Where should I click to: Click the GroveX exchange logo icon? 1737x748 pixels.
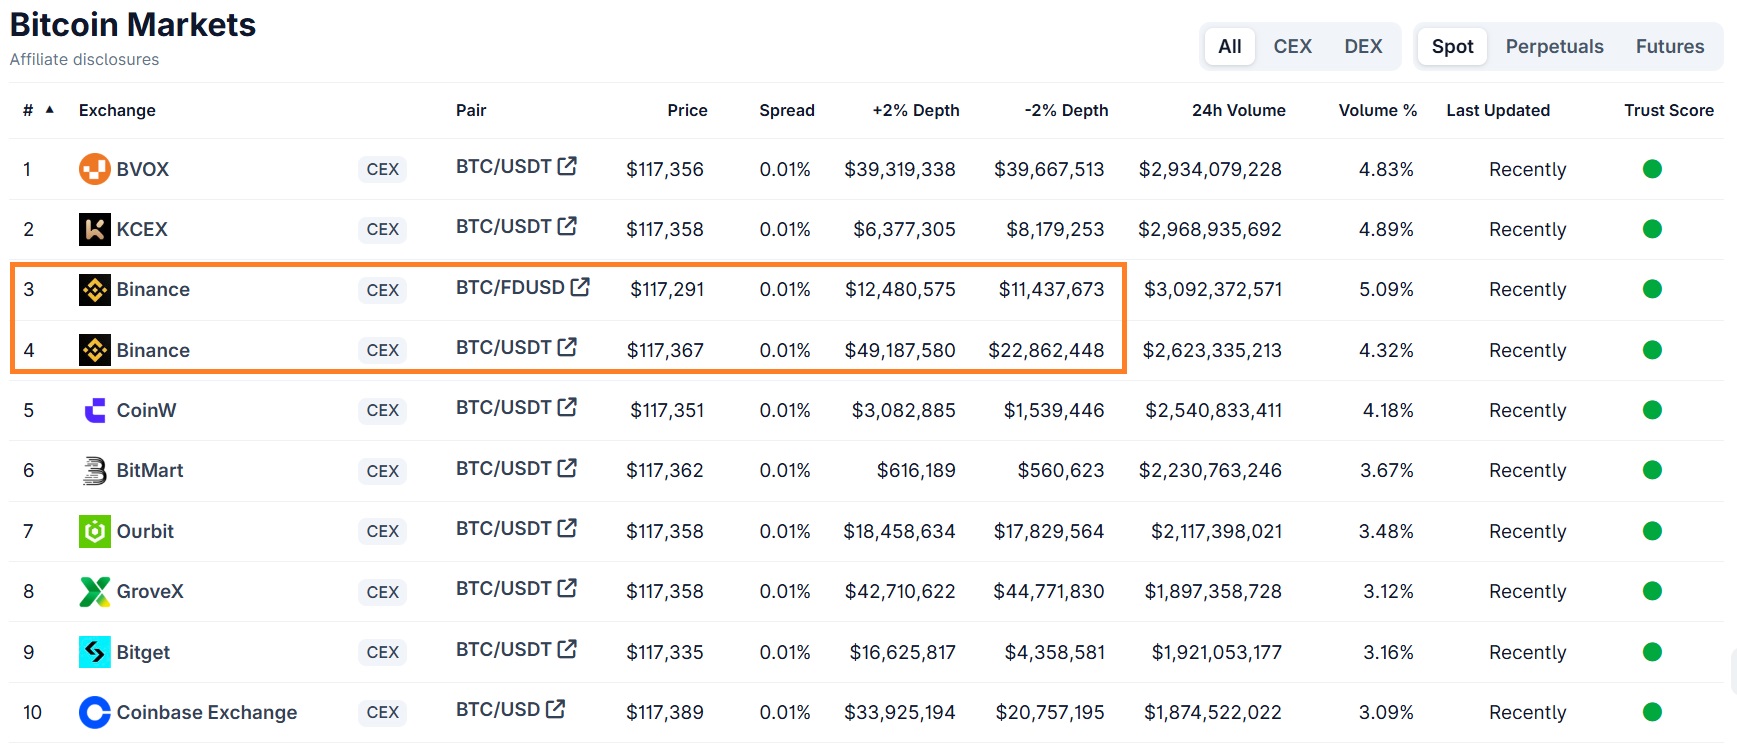click(94, 591)
